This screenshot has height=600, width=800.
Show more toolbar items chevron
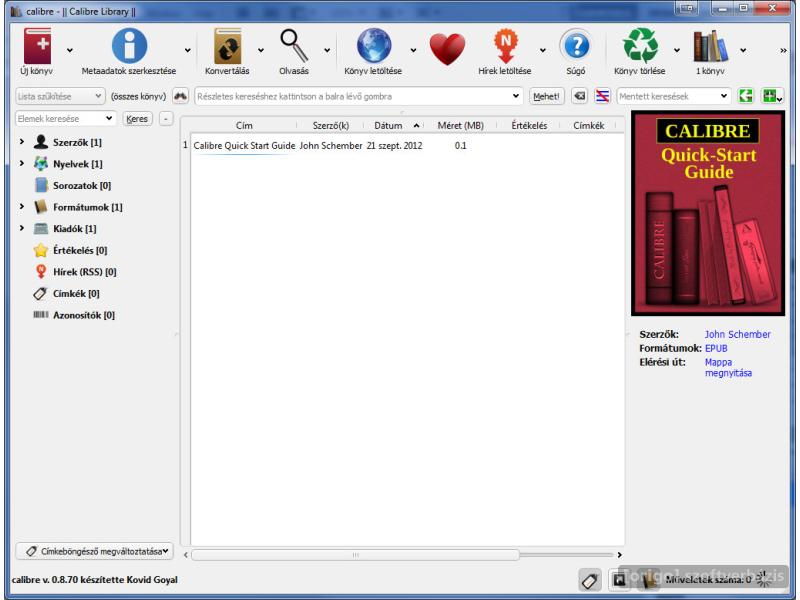click(783, 51)
